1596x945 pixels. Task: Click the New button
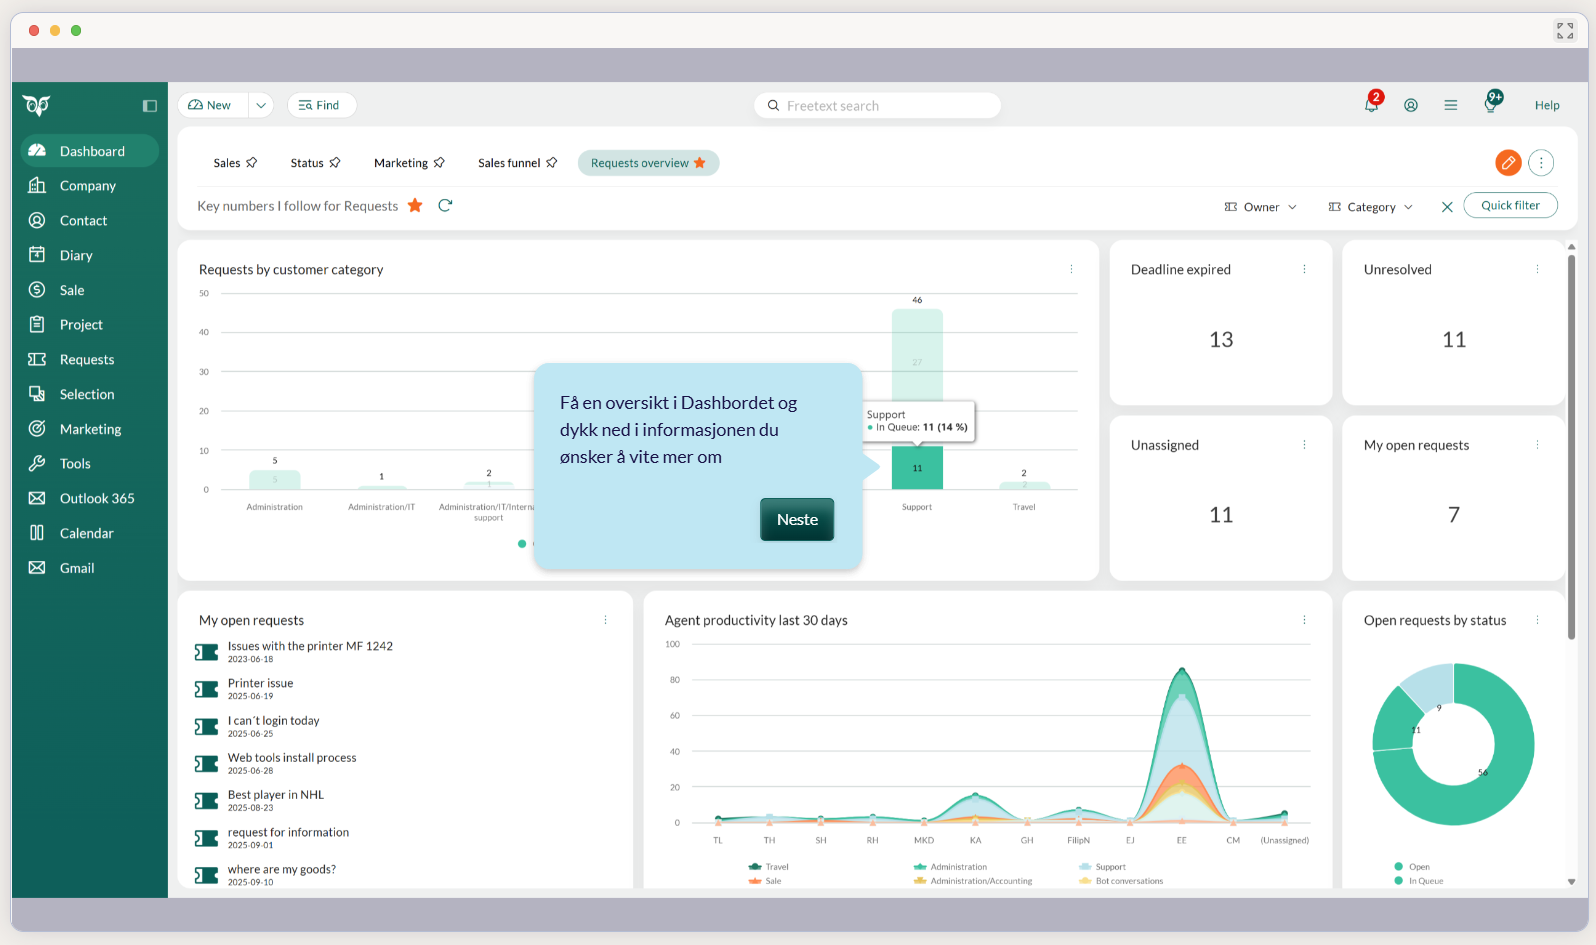point(213,105)
